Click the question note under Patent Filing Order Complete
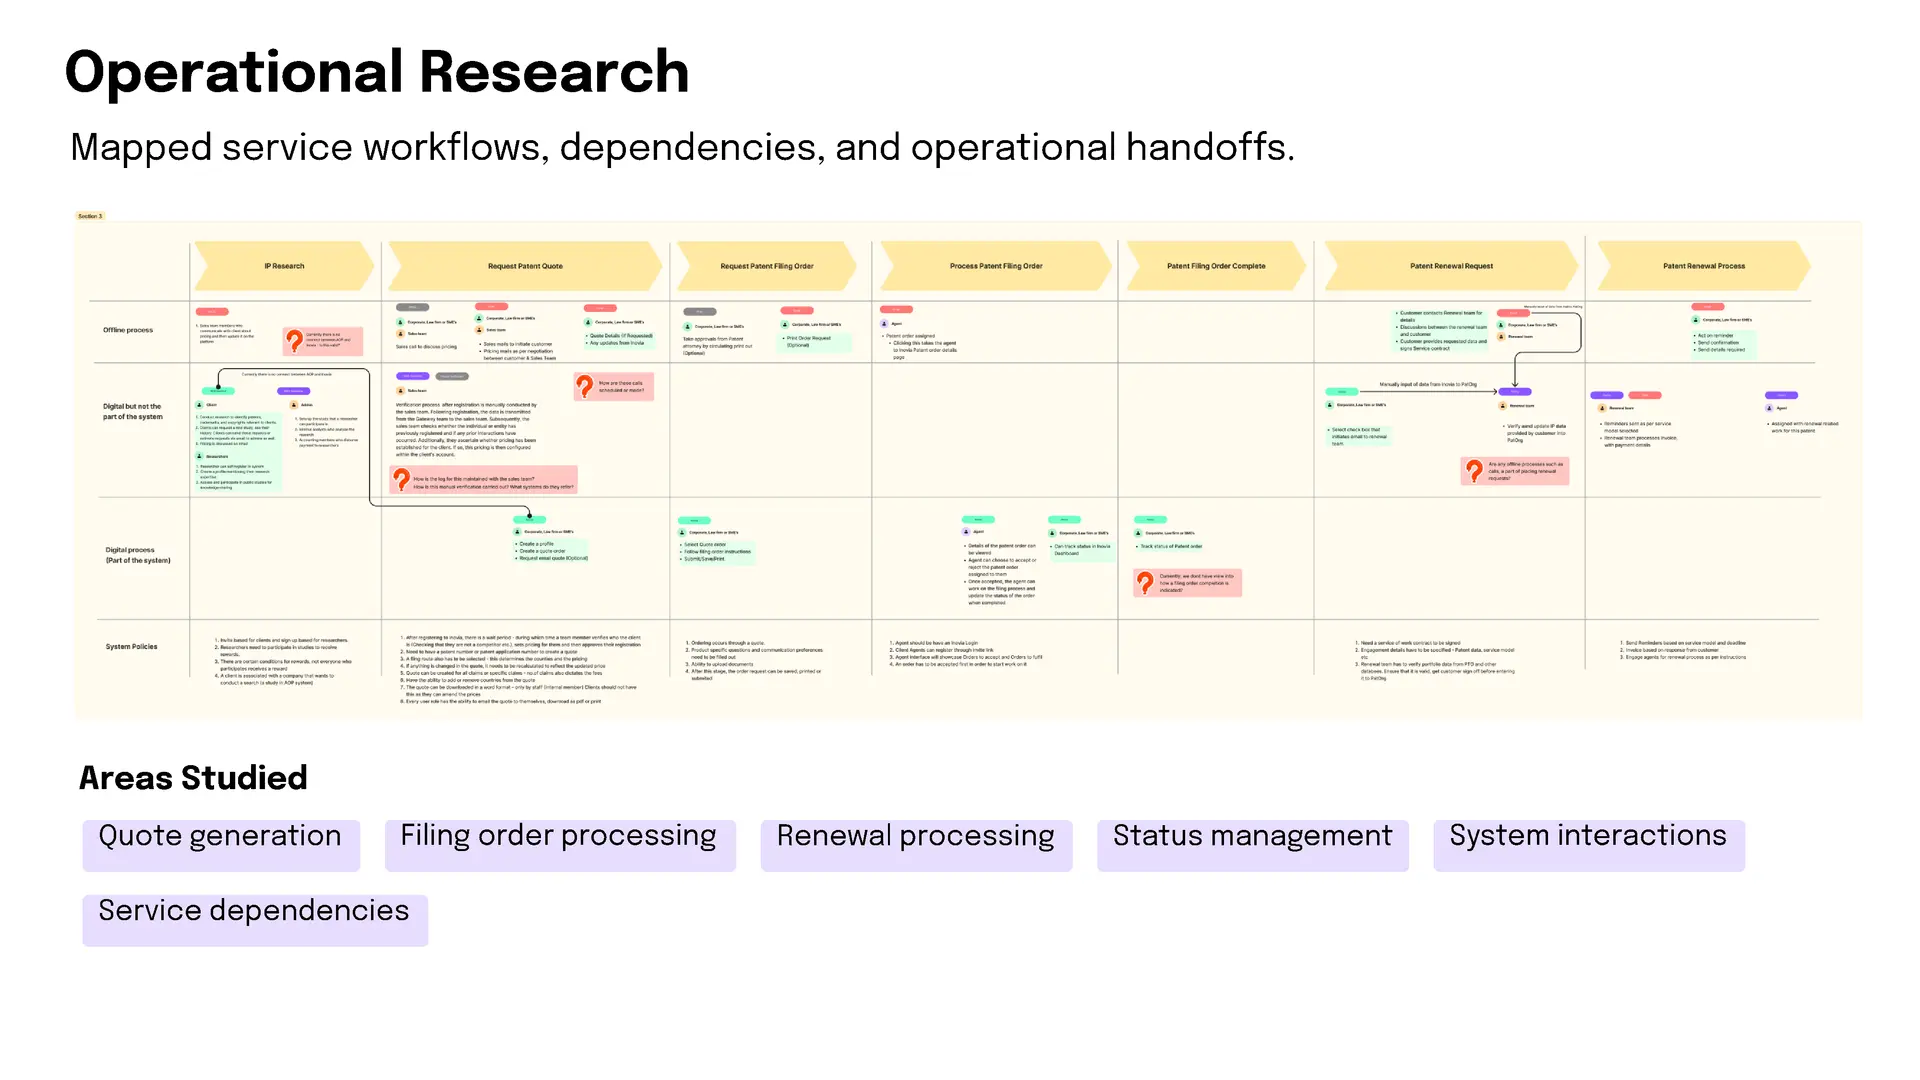Image resolution: width=1920 pixels, height=1080 pixels. [x=1188, y=583]
